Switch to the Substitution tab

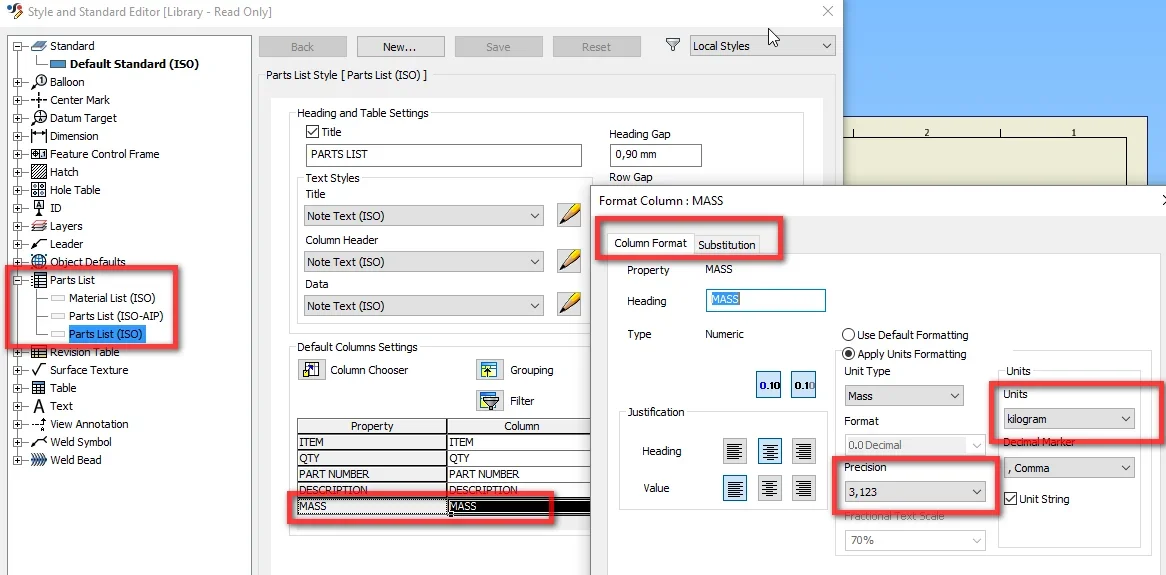727,245
